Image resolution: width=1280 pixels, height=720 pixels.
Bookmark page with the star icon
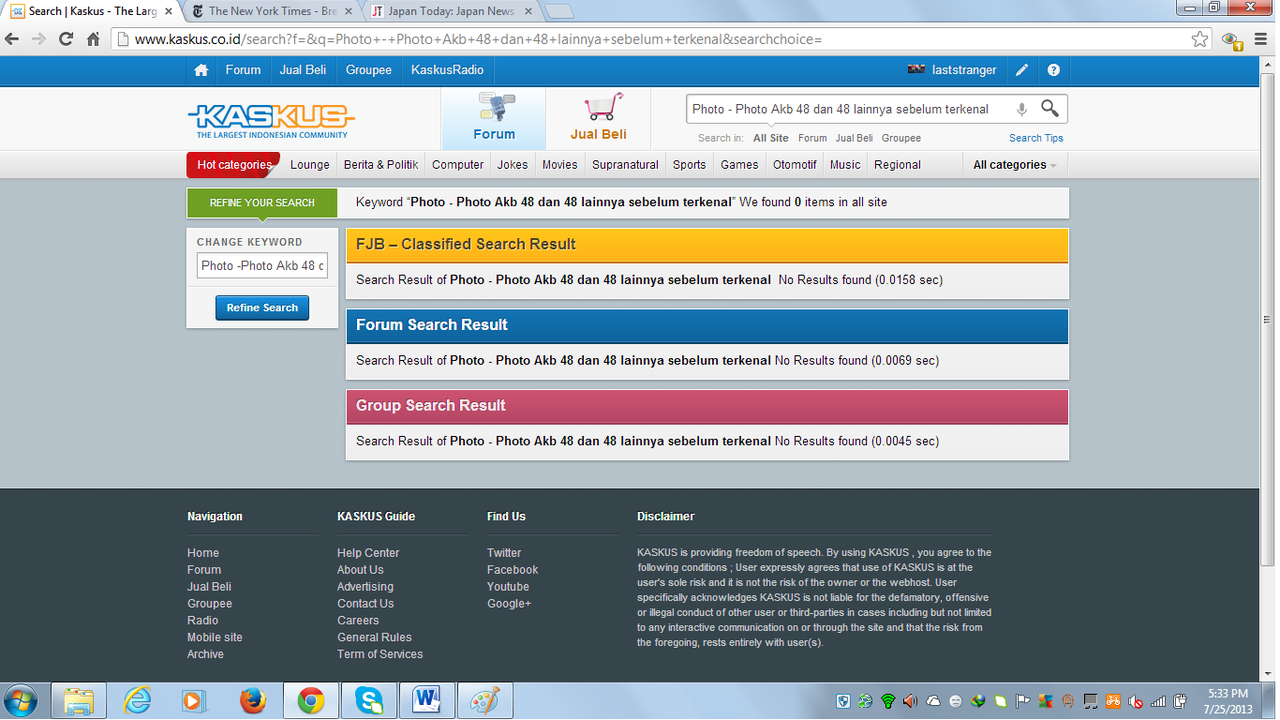[1200, 39]
